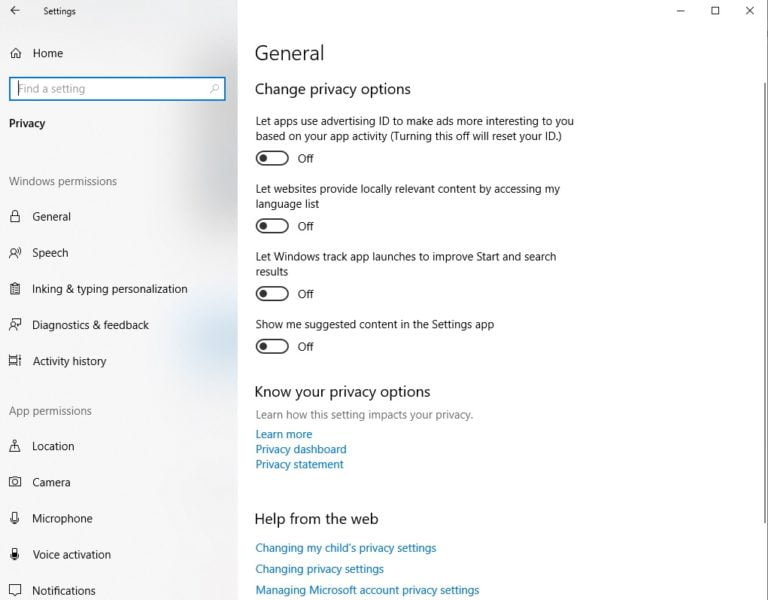Viewport: 768px width, 600px height.
Task: Click the Find a setting search box
Action: 117,89
